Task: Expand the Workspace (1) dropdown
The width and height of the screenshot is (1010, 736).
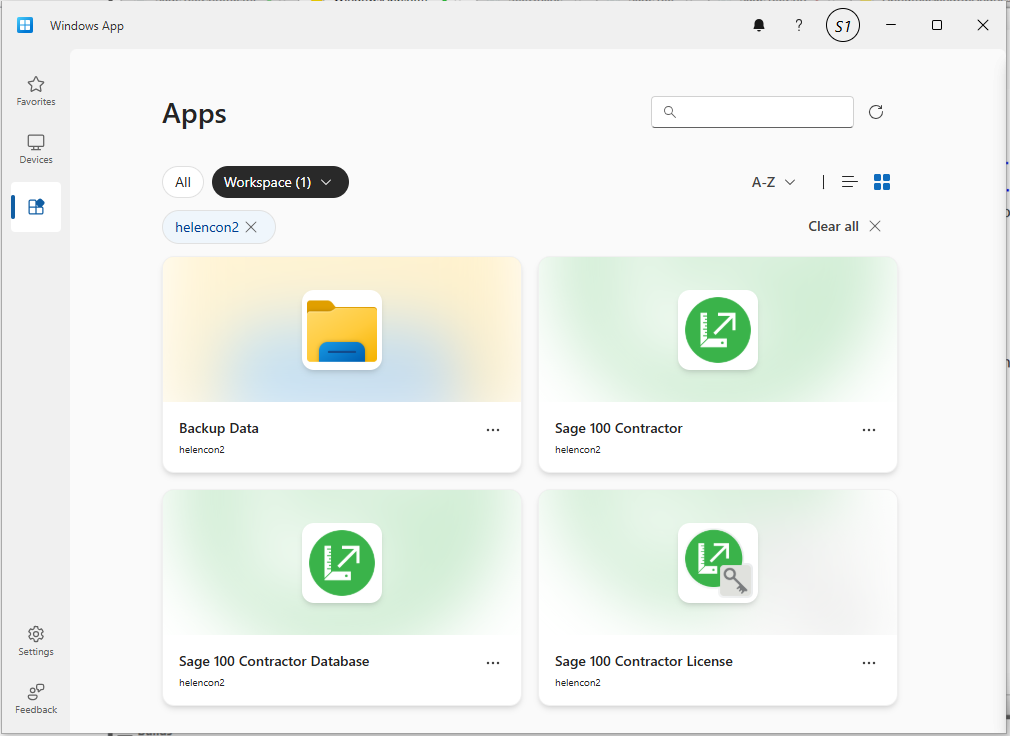Action: pyautogui.click(x=280, y=182)
